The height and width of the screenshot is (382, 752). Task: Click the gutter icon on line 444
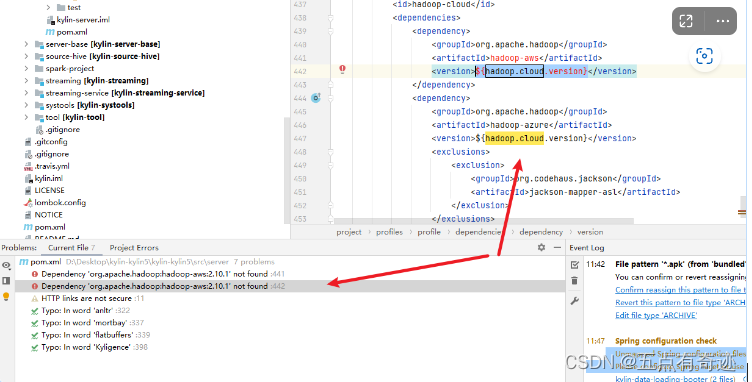(316, 98)
